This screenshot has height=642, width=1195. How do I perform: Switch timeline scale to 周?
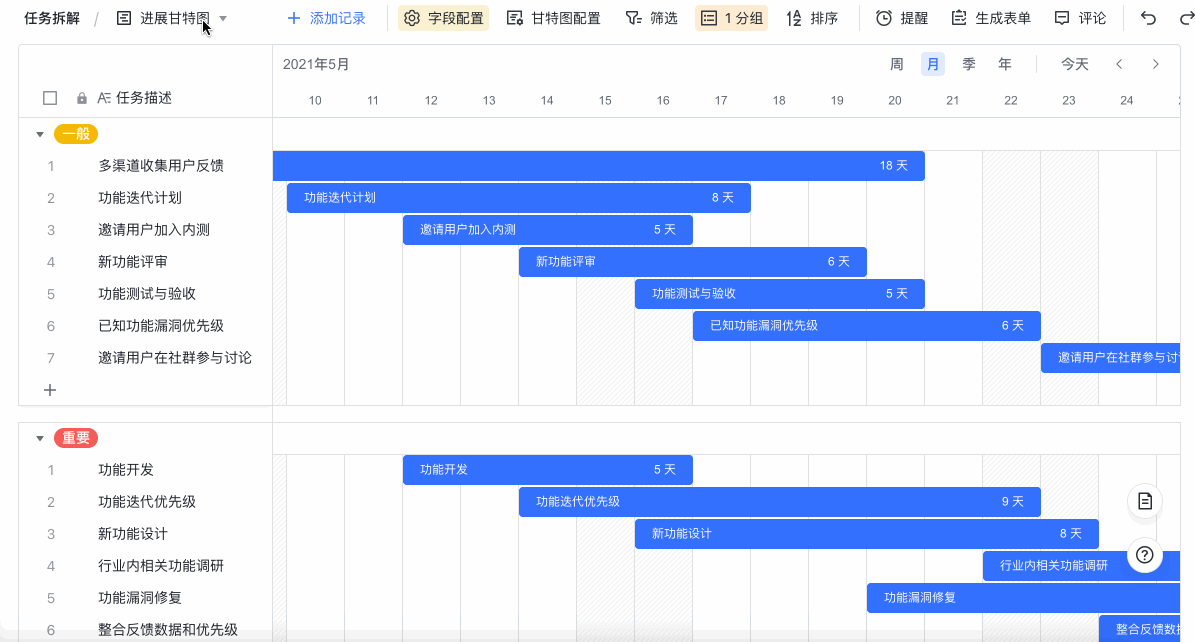click(x=897, y=64)
